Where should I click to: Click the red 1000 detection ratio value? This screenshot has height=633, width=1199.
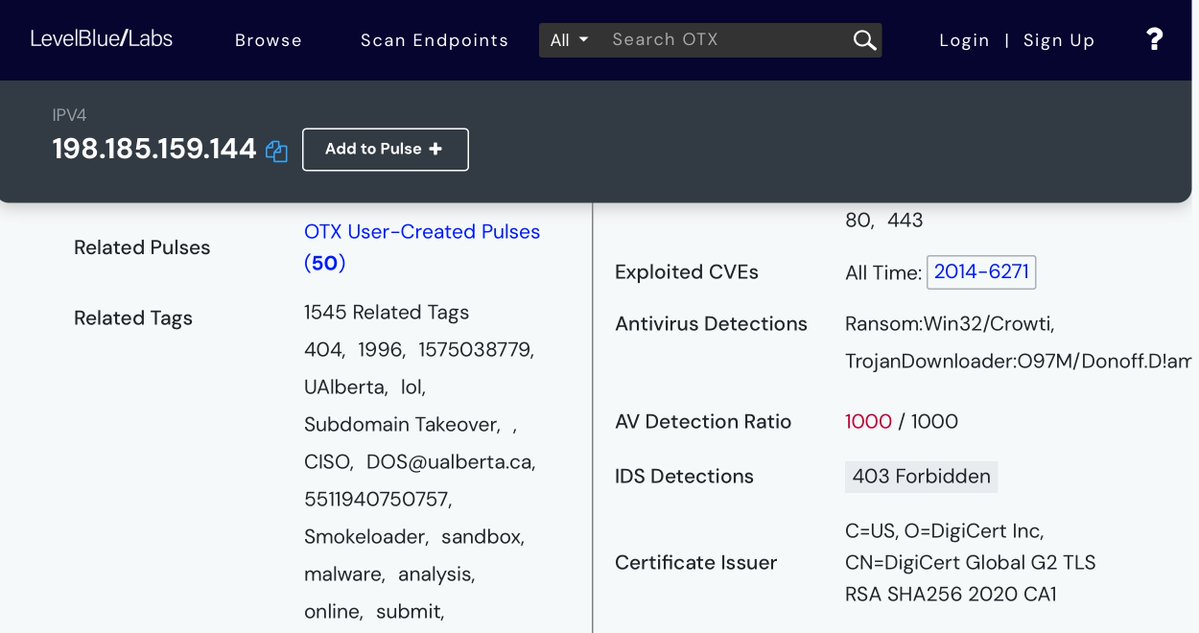(868, 422)
